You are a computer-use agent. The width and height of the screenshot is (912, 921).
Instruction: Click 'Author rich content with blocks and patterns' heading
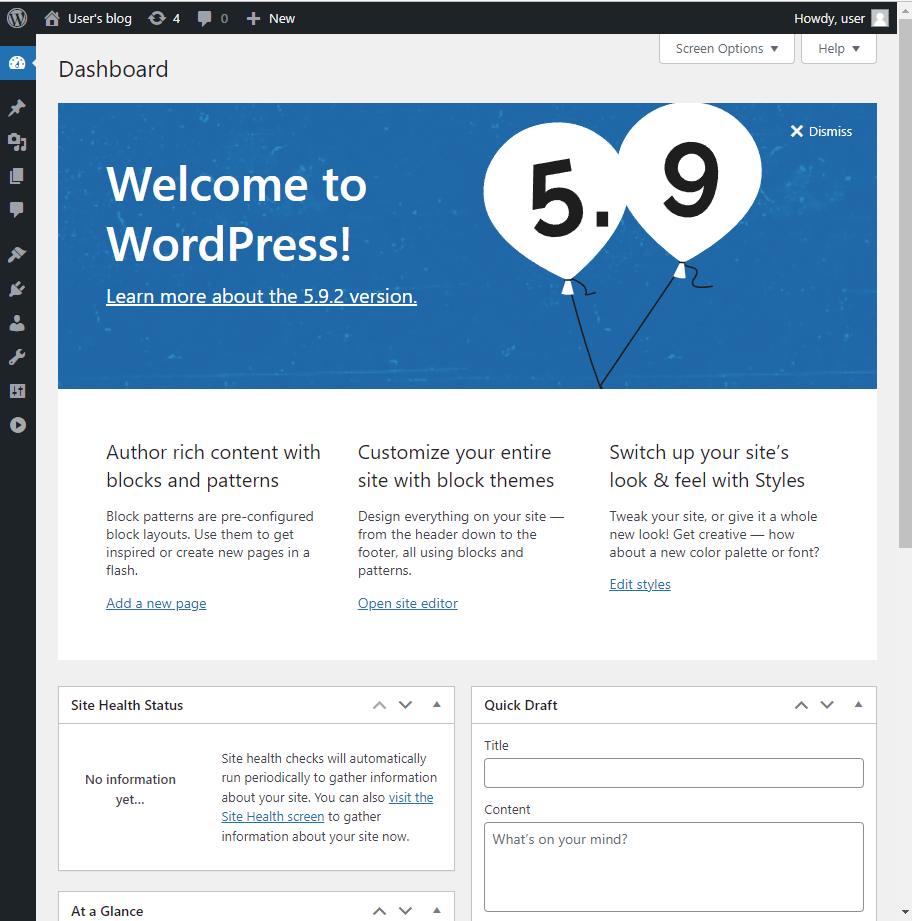(214, 466)
